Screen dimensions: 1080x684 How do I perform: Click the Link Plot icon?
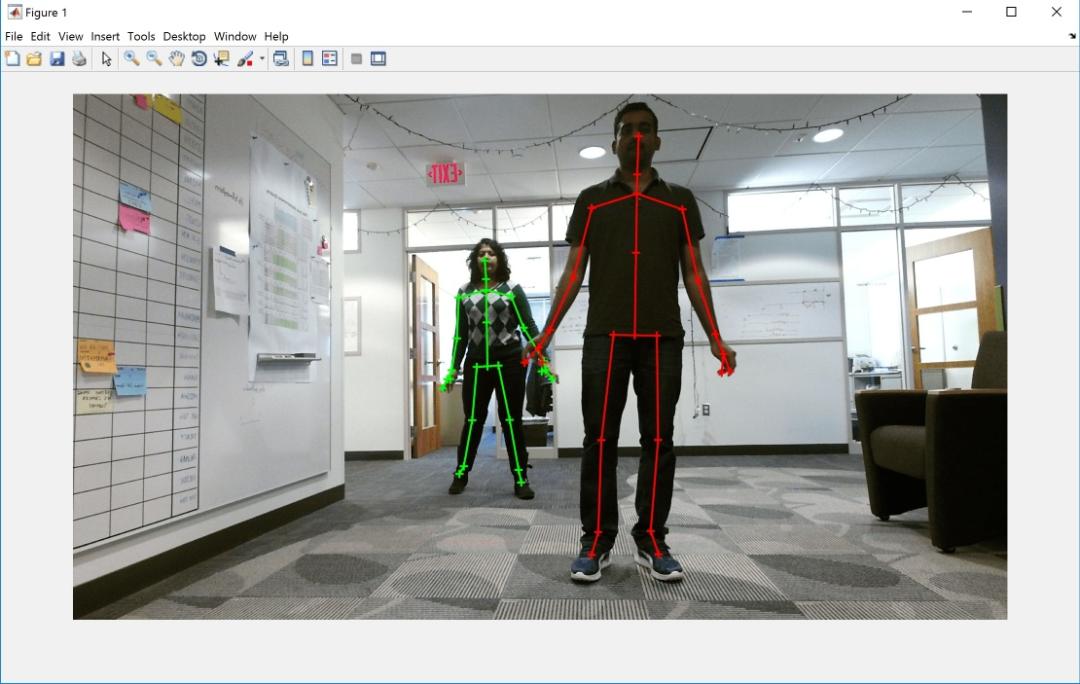[x=280, y=59]
